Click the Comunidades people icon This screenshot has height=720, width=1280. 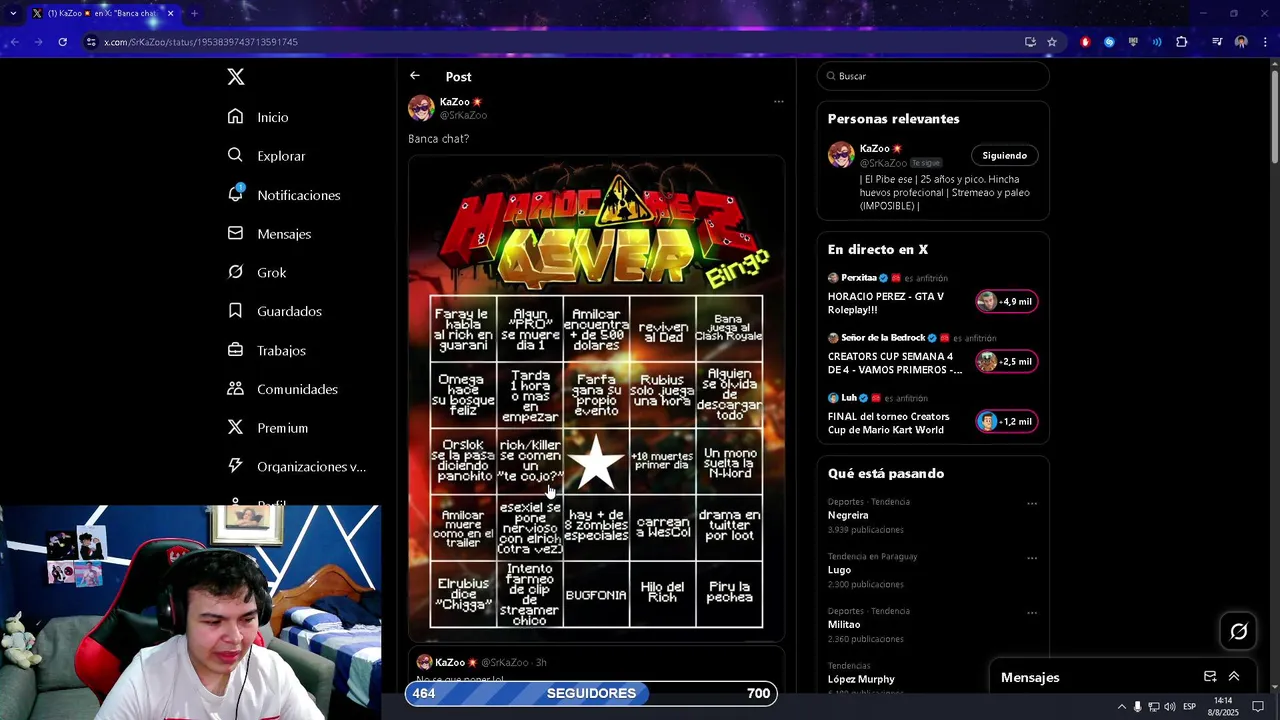tap(235, 388)
